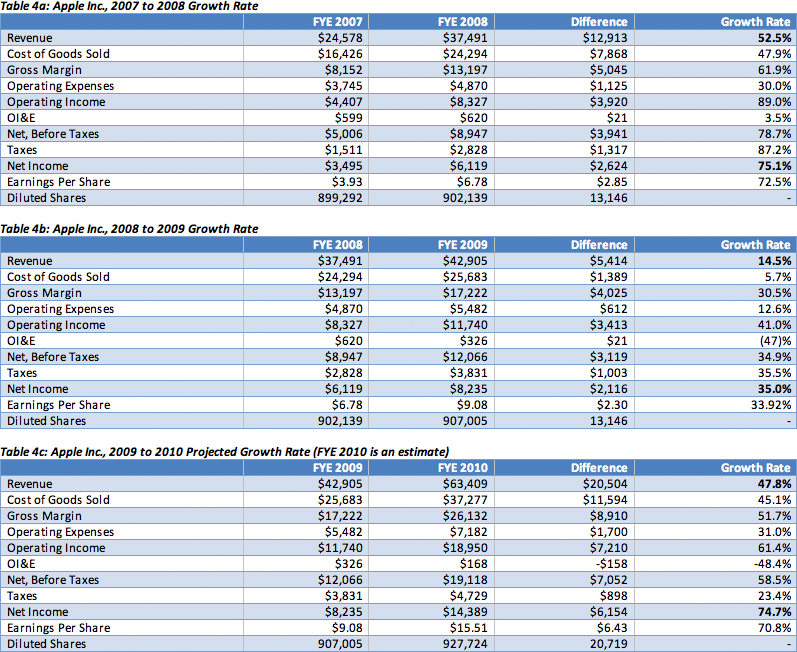Click the $12,913 revenue difference cell
This screenshot has width=797, height=652.
[605, 38]
